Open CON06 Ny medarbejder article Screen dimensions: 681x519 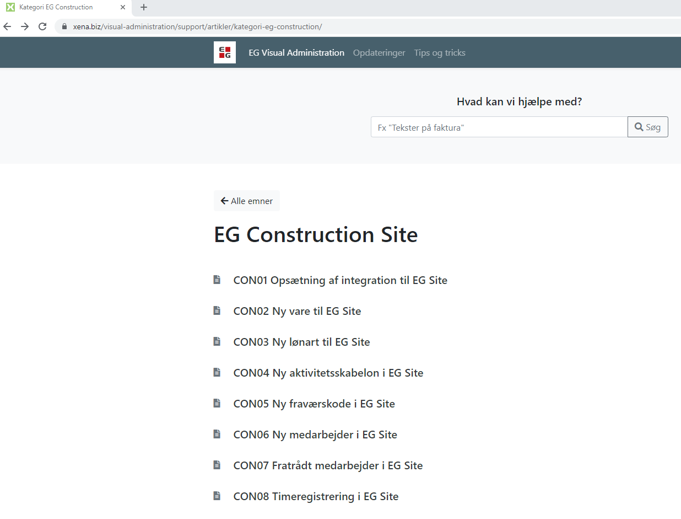tap(315, 435)
